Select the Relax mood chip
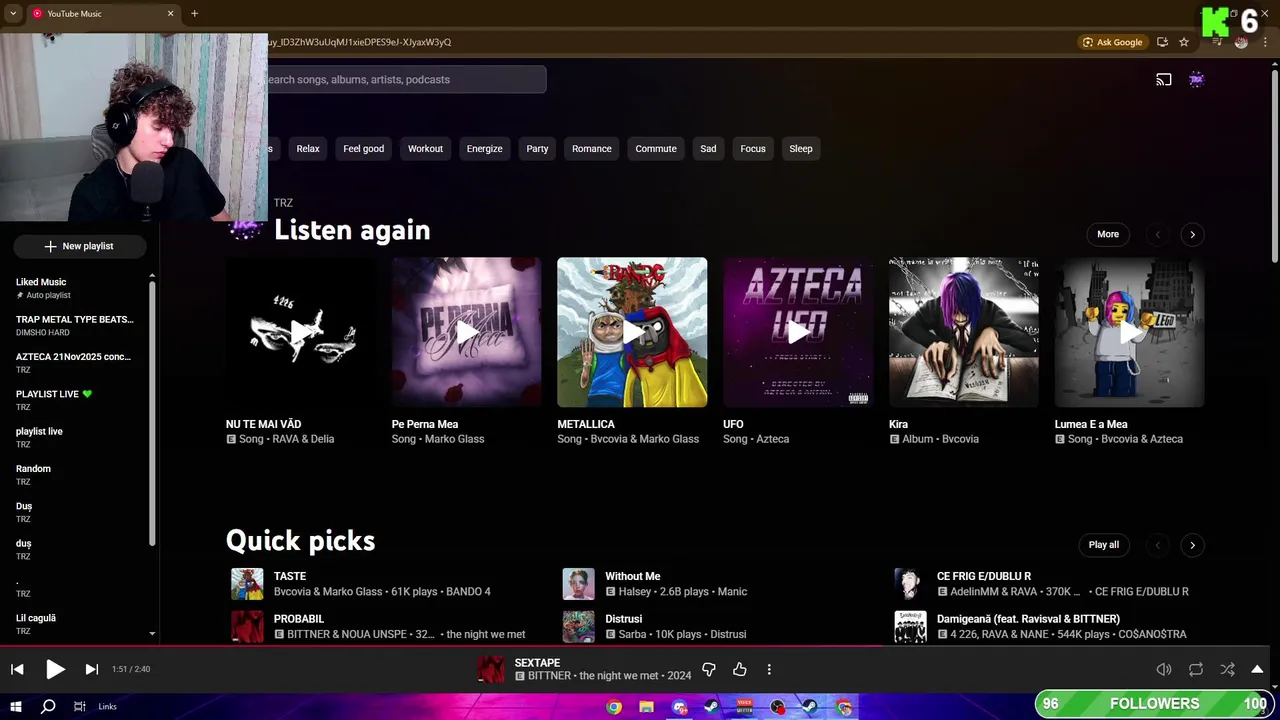Image resolution: width=1280 pixels, height=720 pixels. (308, 149)
